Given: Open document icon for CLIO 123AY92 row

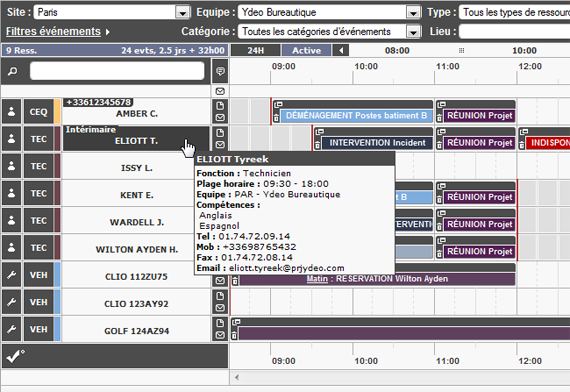Looking at the screenshot, I should point(220,296).
